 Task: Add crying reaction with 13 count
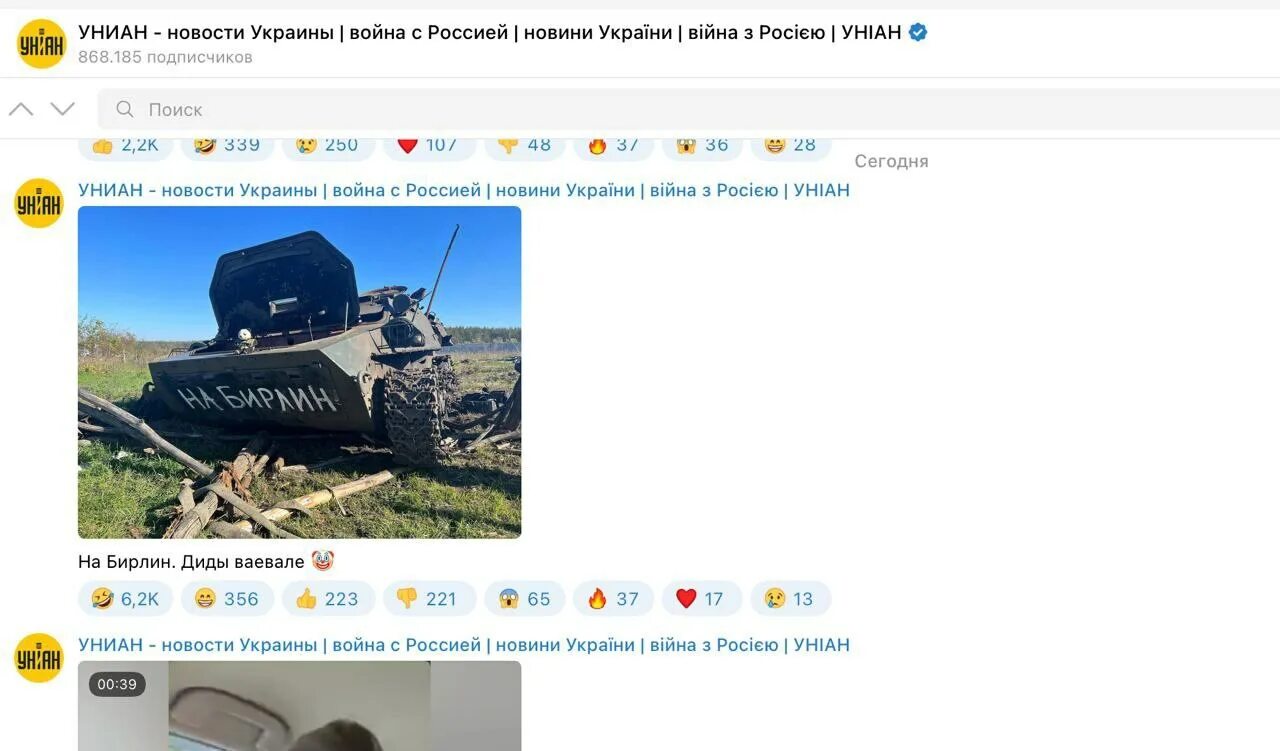tap(790, 598)
